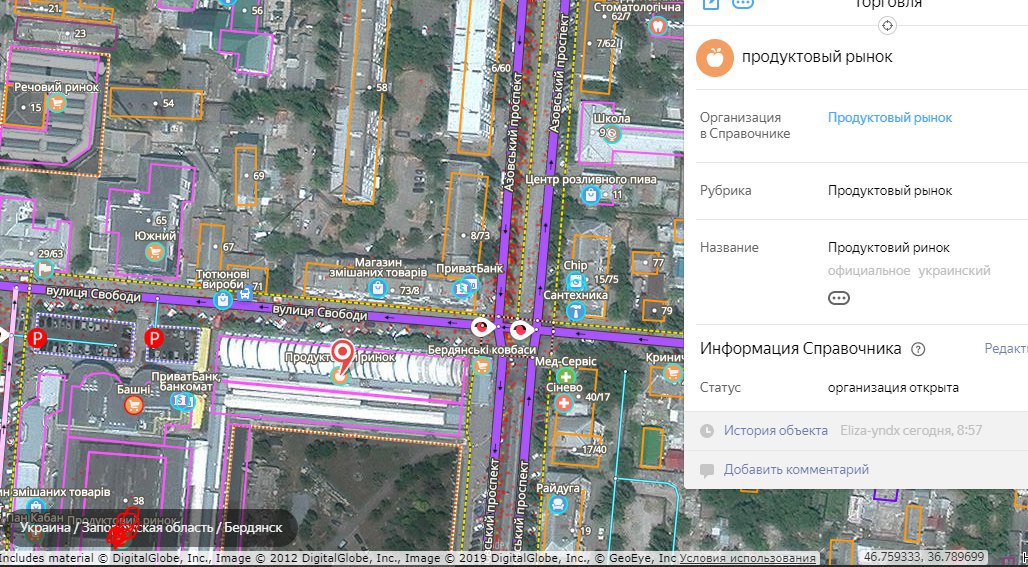The height and width of the screenshot is (567, 1028).
Task: Click the help question mark beside Информация Справочника
Action: (918, 349)
